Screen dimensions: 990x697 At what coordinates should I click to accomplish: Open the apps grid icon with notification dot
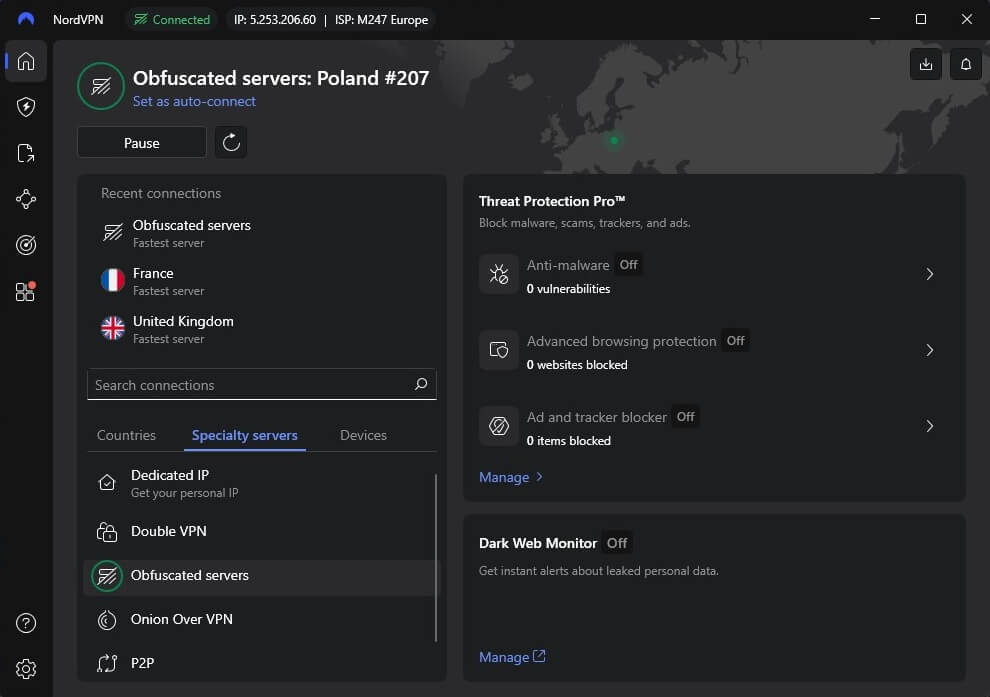point(26,291)
